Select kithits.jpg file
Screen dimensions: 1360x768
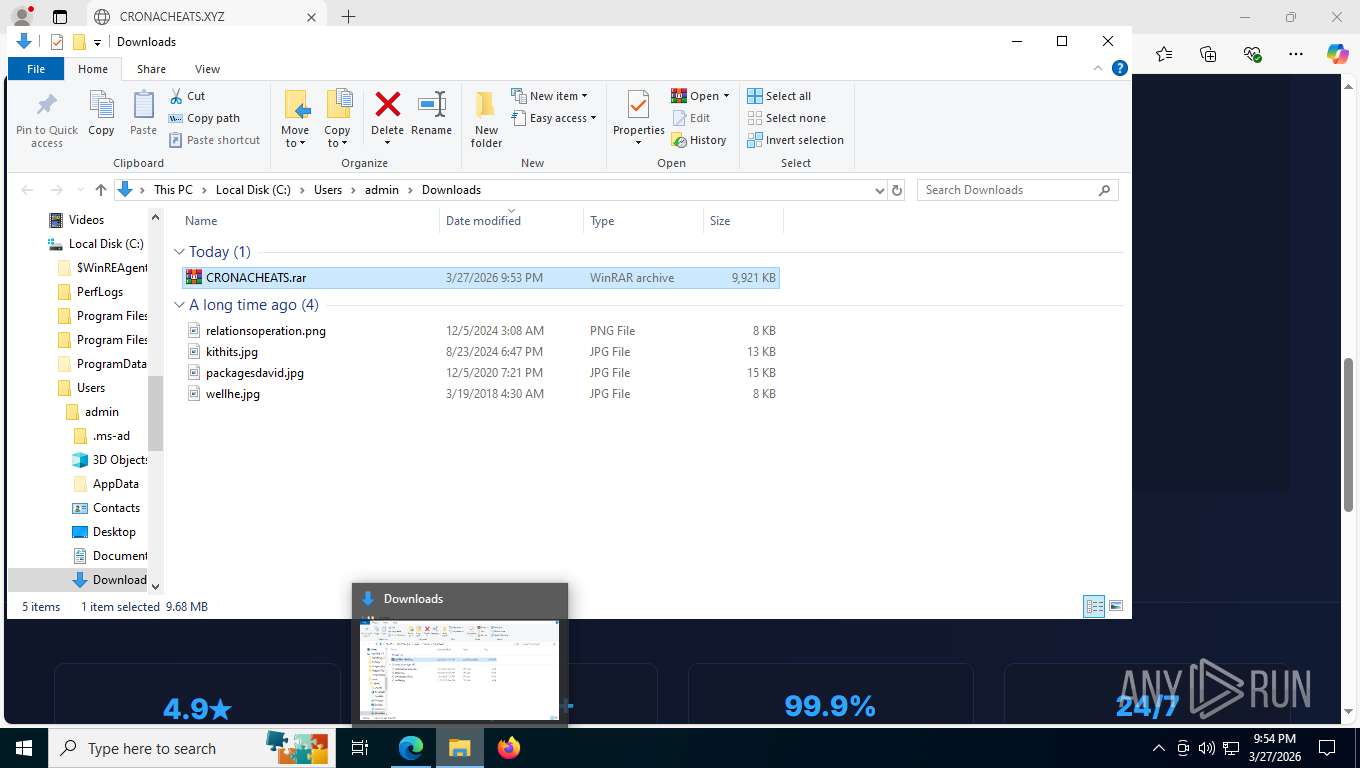pos(481,352)
